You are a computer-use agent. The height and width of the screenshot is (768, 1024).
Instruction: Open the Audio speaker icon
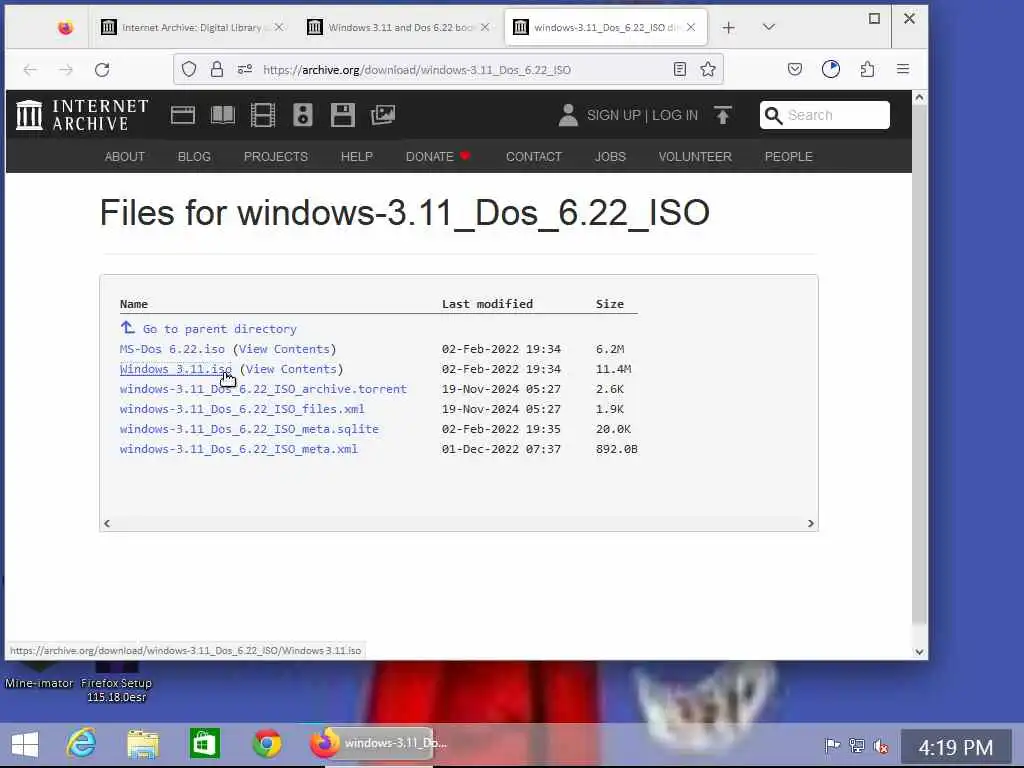coord(302,115)
